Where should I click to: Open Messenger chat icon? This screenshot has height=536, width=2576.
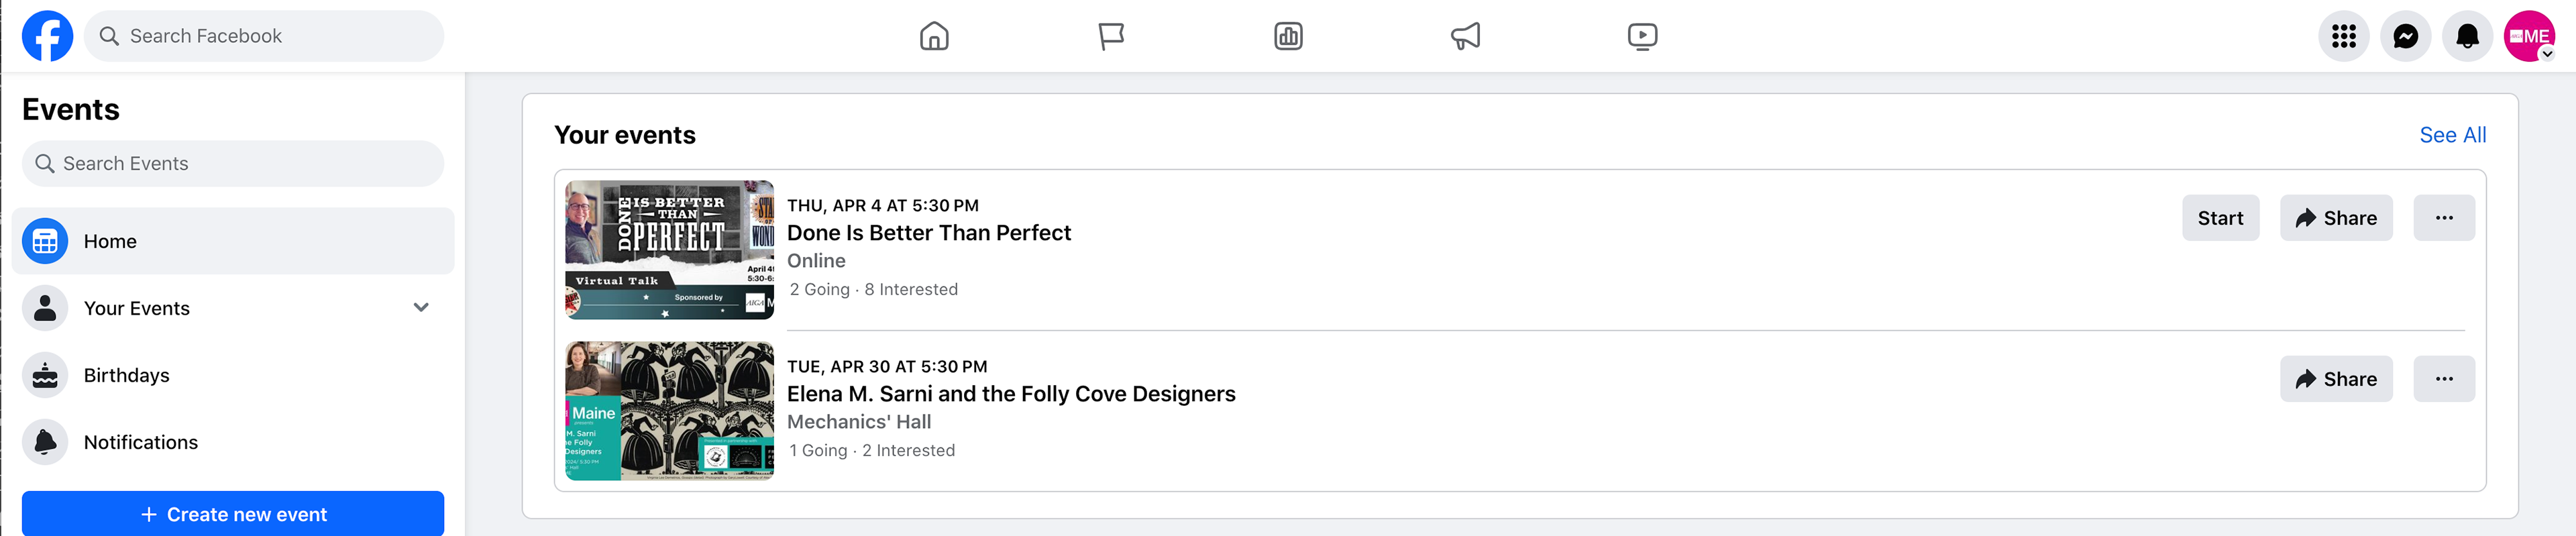click(2405, 36)
